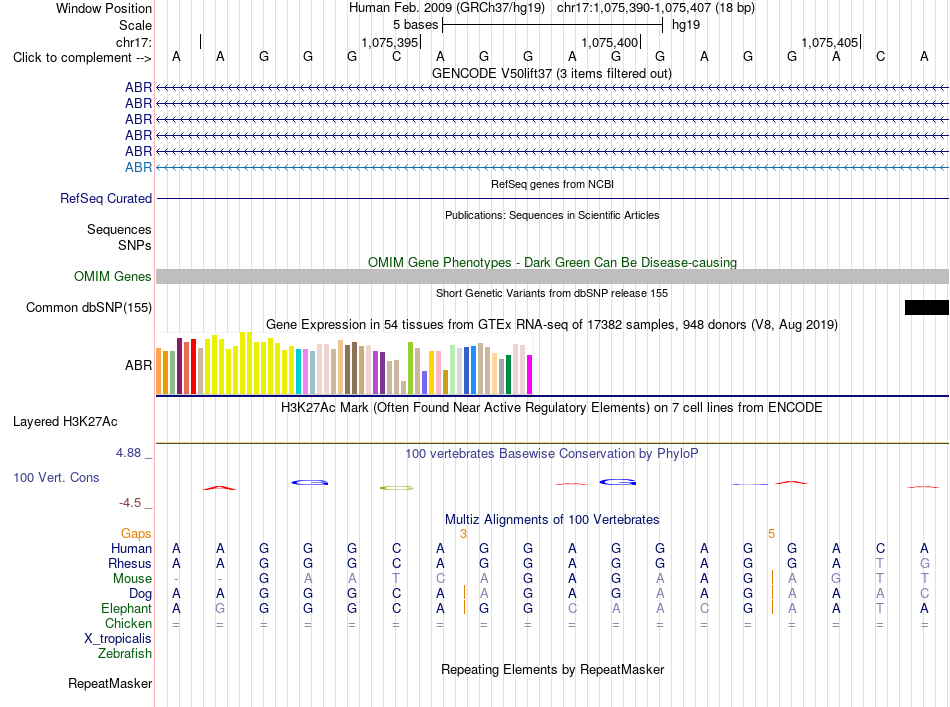Click the light-blue ABR transcript arrow line
950x707 pixels.
(x=552, y=167)
